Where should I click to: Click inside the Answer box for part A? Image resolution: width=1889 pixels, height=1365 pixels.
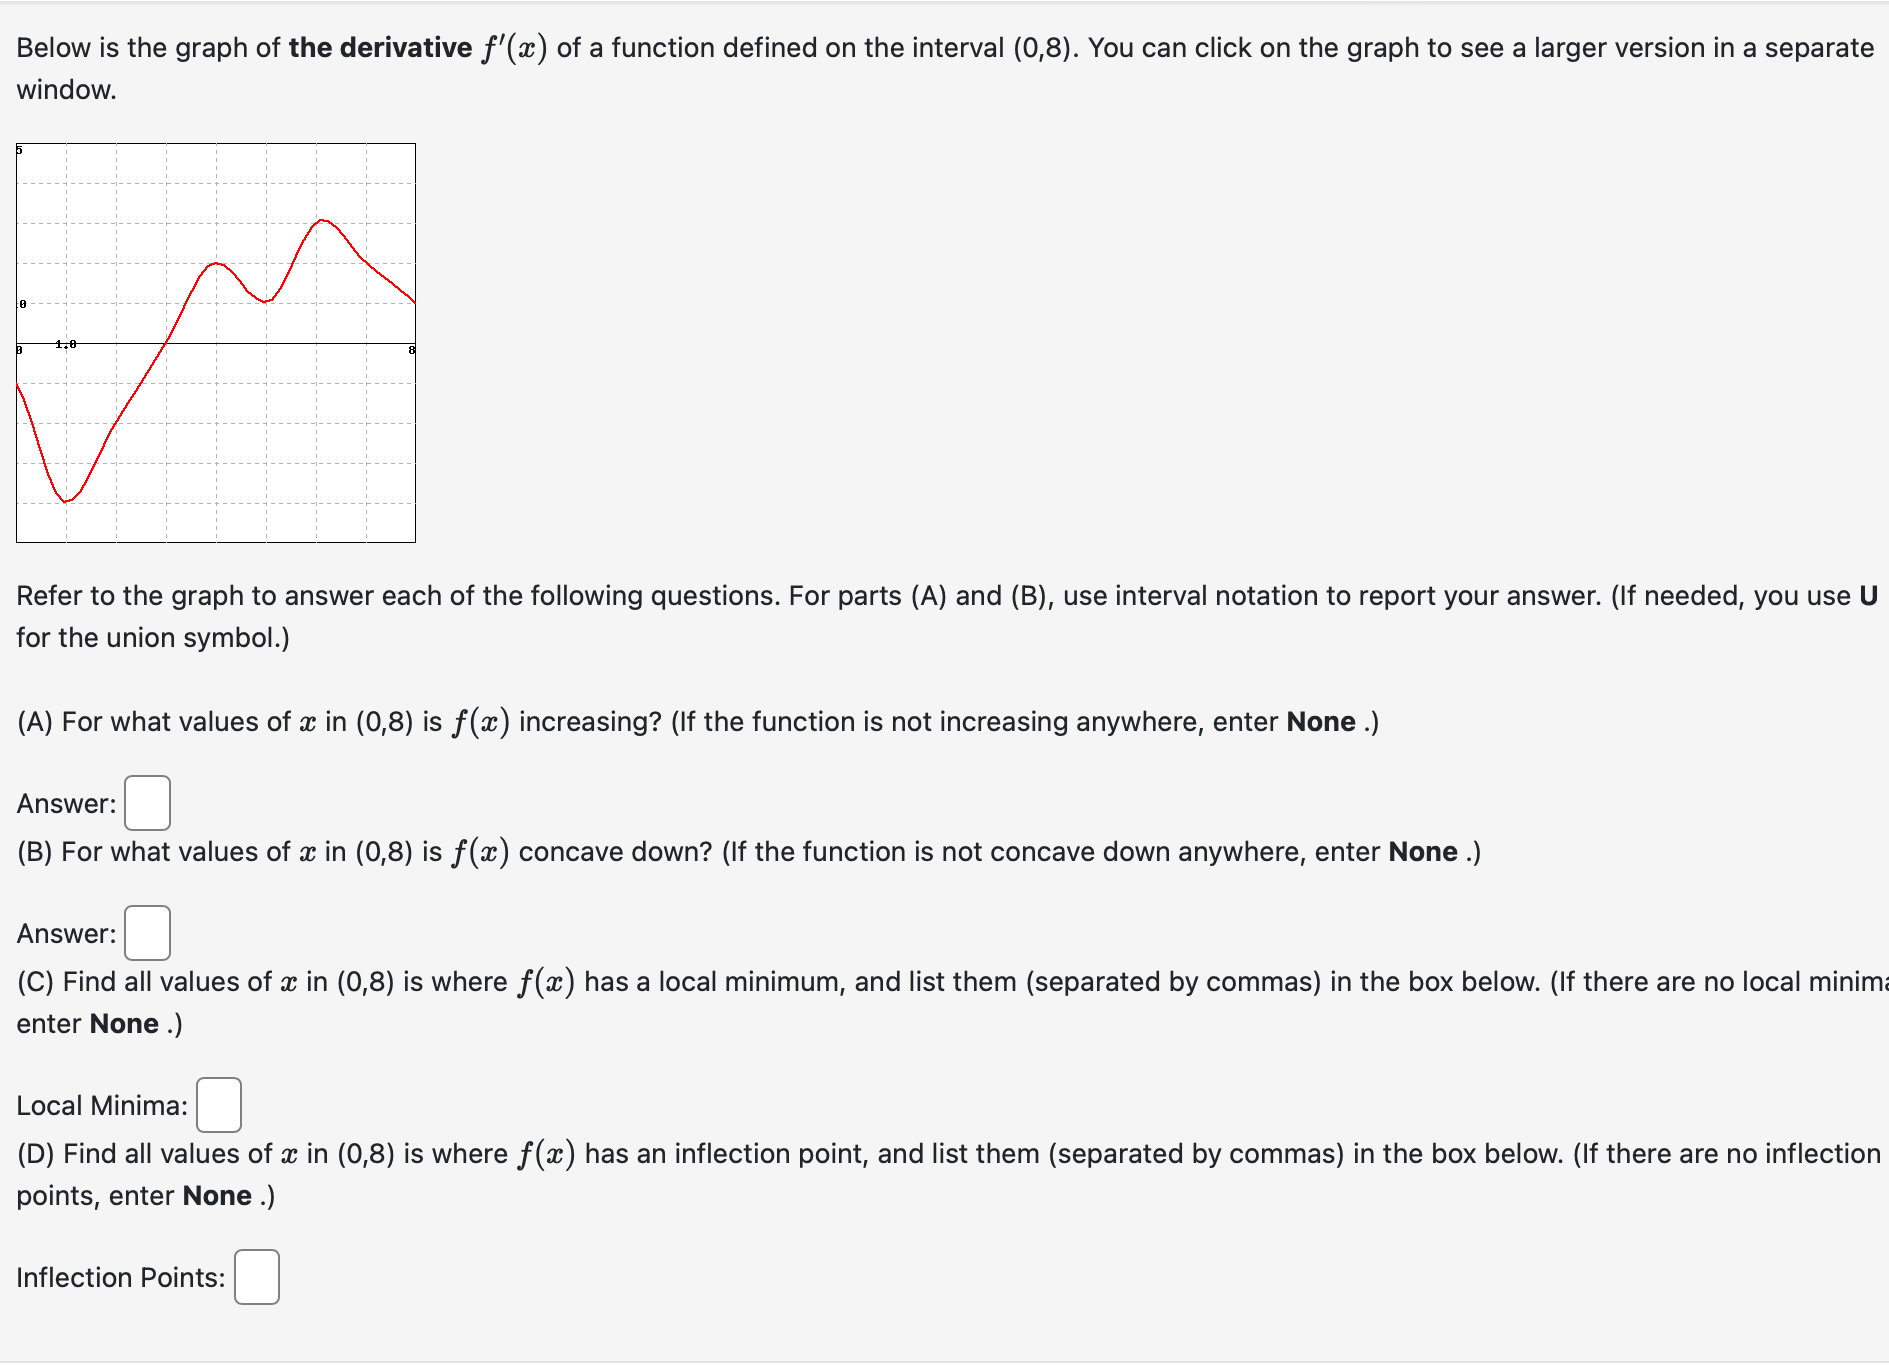[x=146, y=801]
